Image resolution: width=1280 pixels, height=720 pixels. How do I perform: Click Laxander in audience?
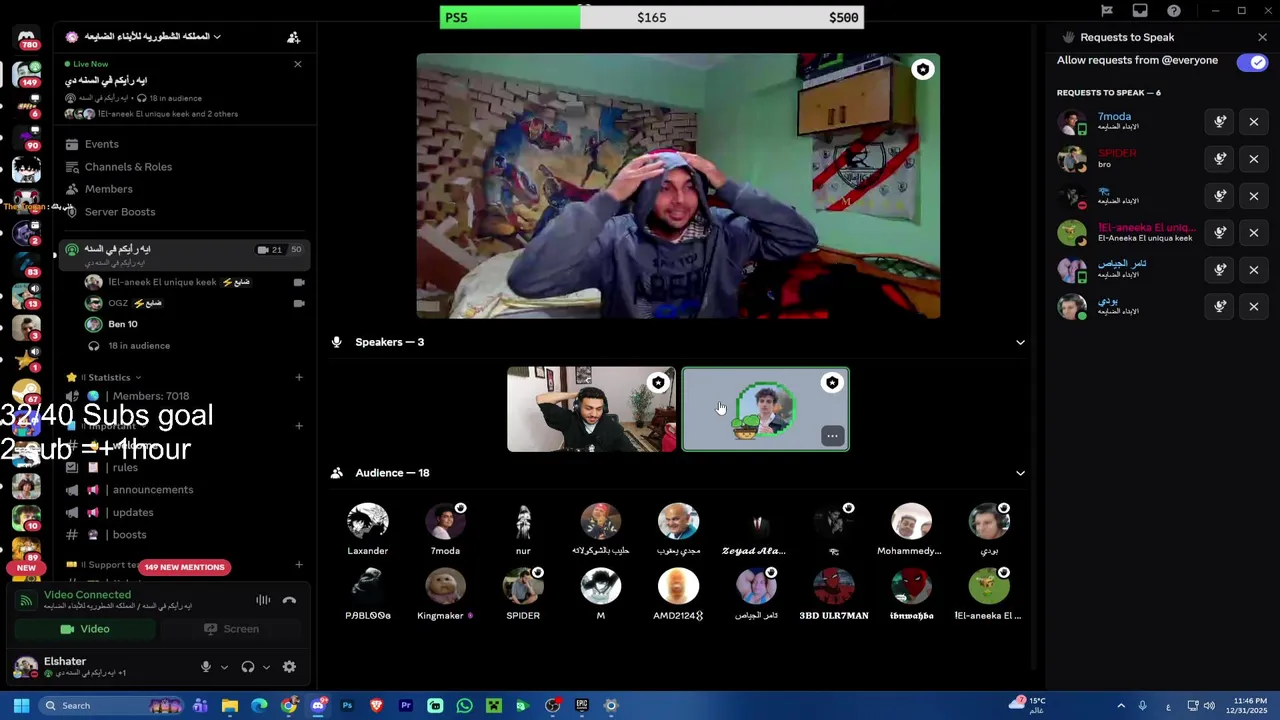point(367,530)
